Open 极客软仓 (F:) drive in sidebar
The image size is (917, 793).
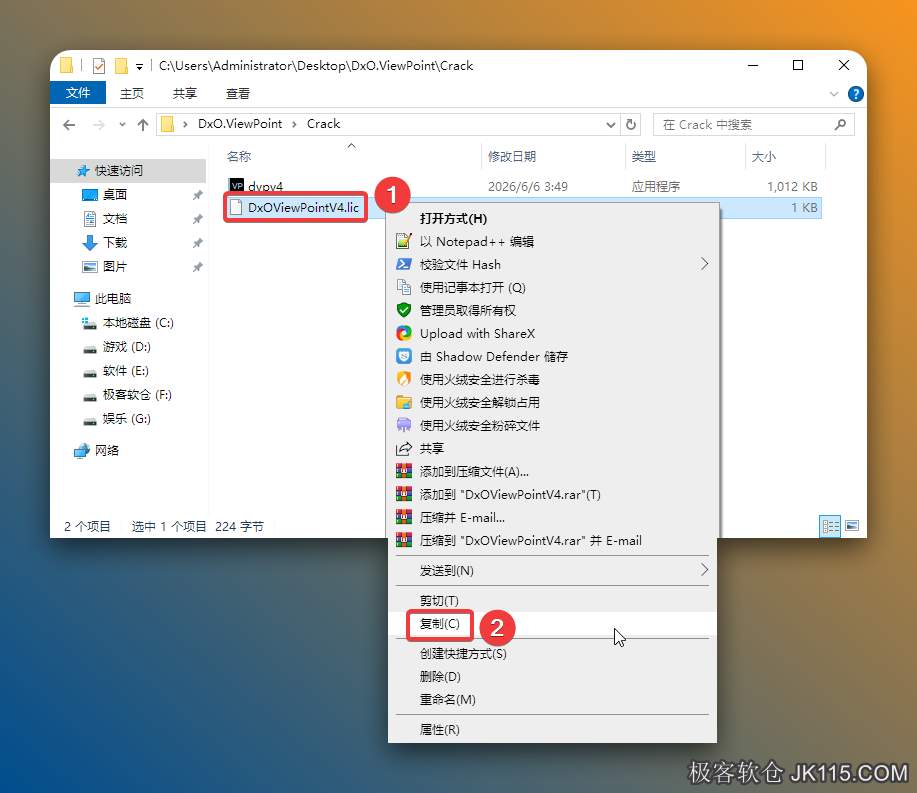[x=137, y=394]
